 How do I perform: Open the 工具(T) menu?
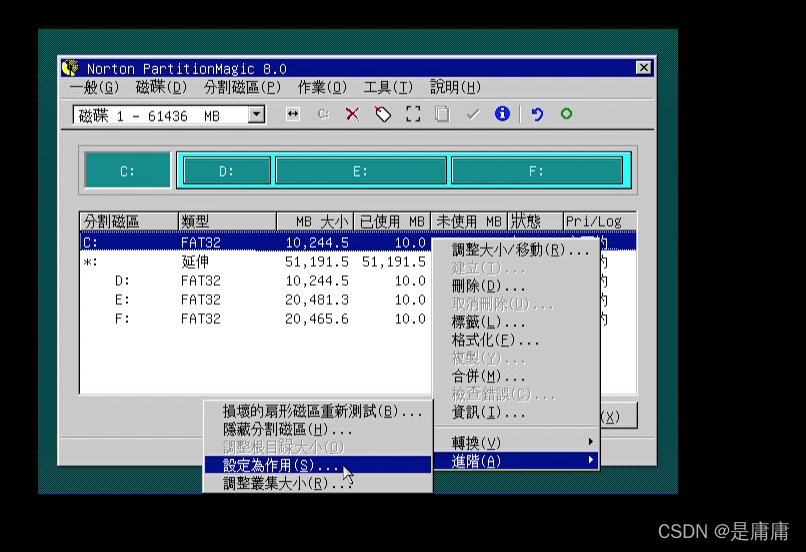(x=388, y=87)
